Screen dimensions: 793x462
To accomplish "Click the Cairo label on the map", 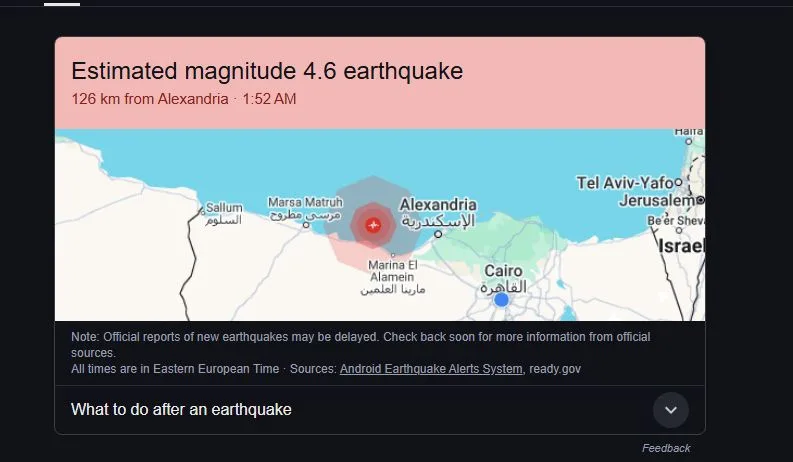I will 503,271.
